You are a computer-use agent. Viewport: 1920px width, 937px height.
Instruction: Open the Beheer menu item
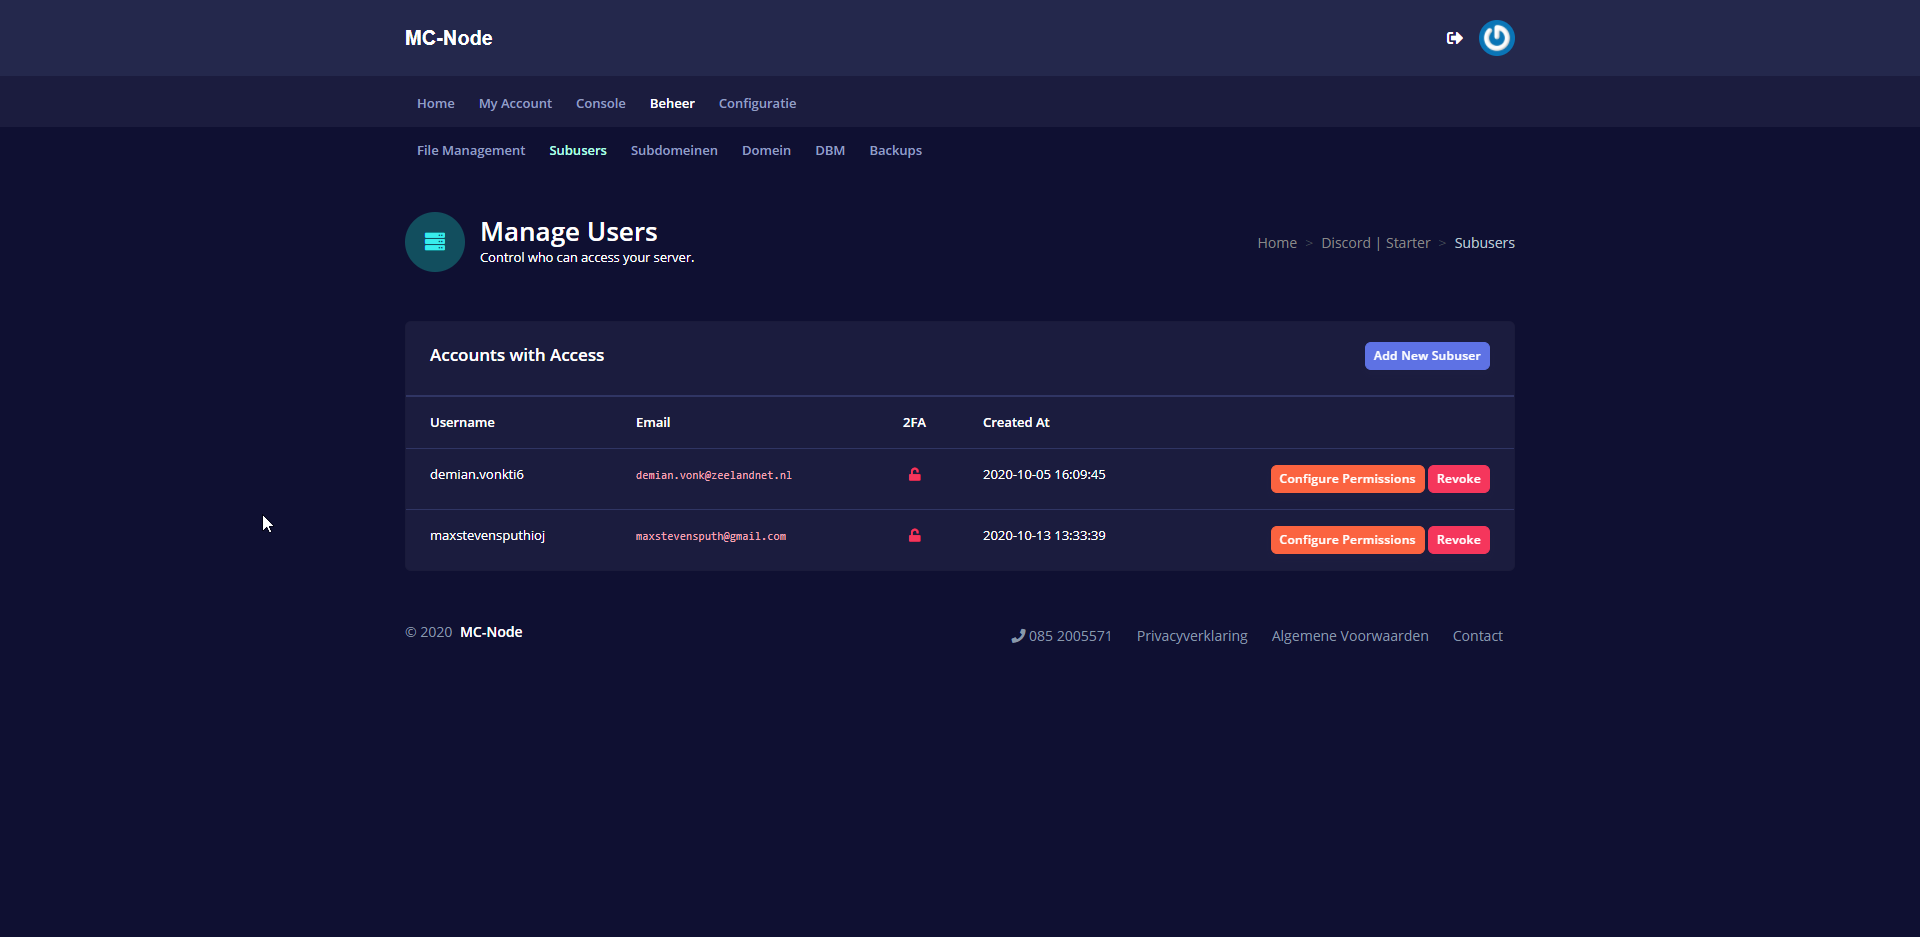coord(672,103)
